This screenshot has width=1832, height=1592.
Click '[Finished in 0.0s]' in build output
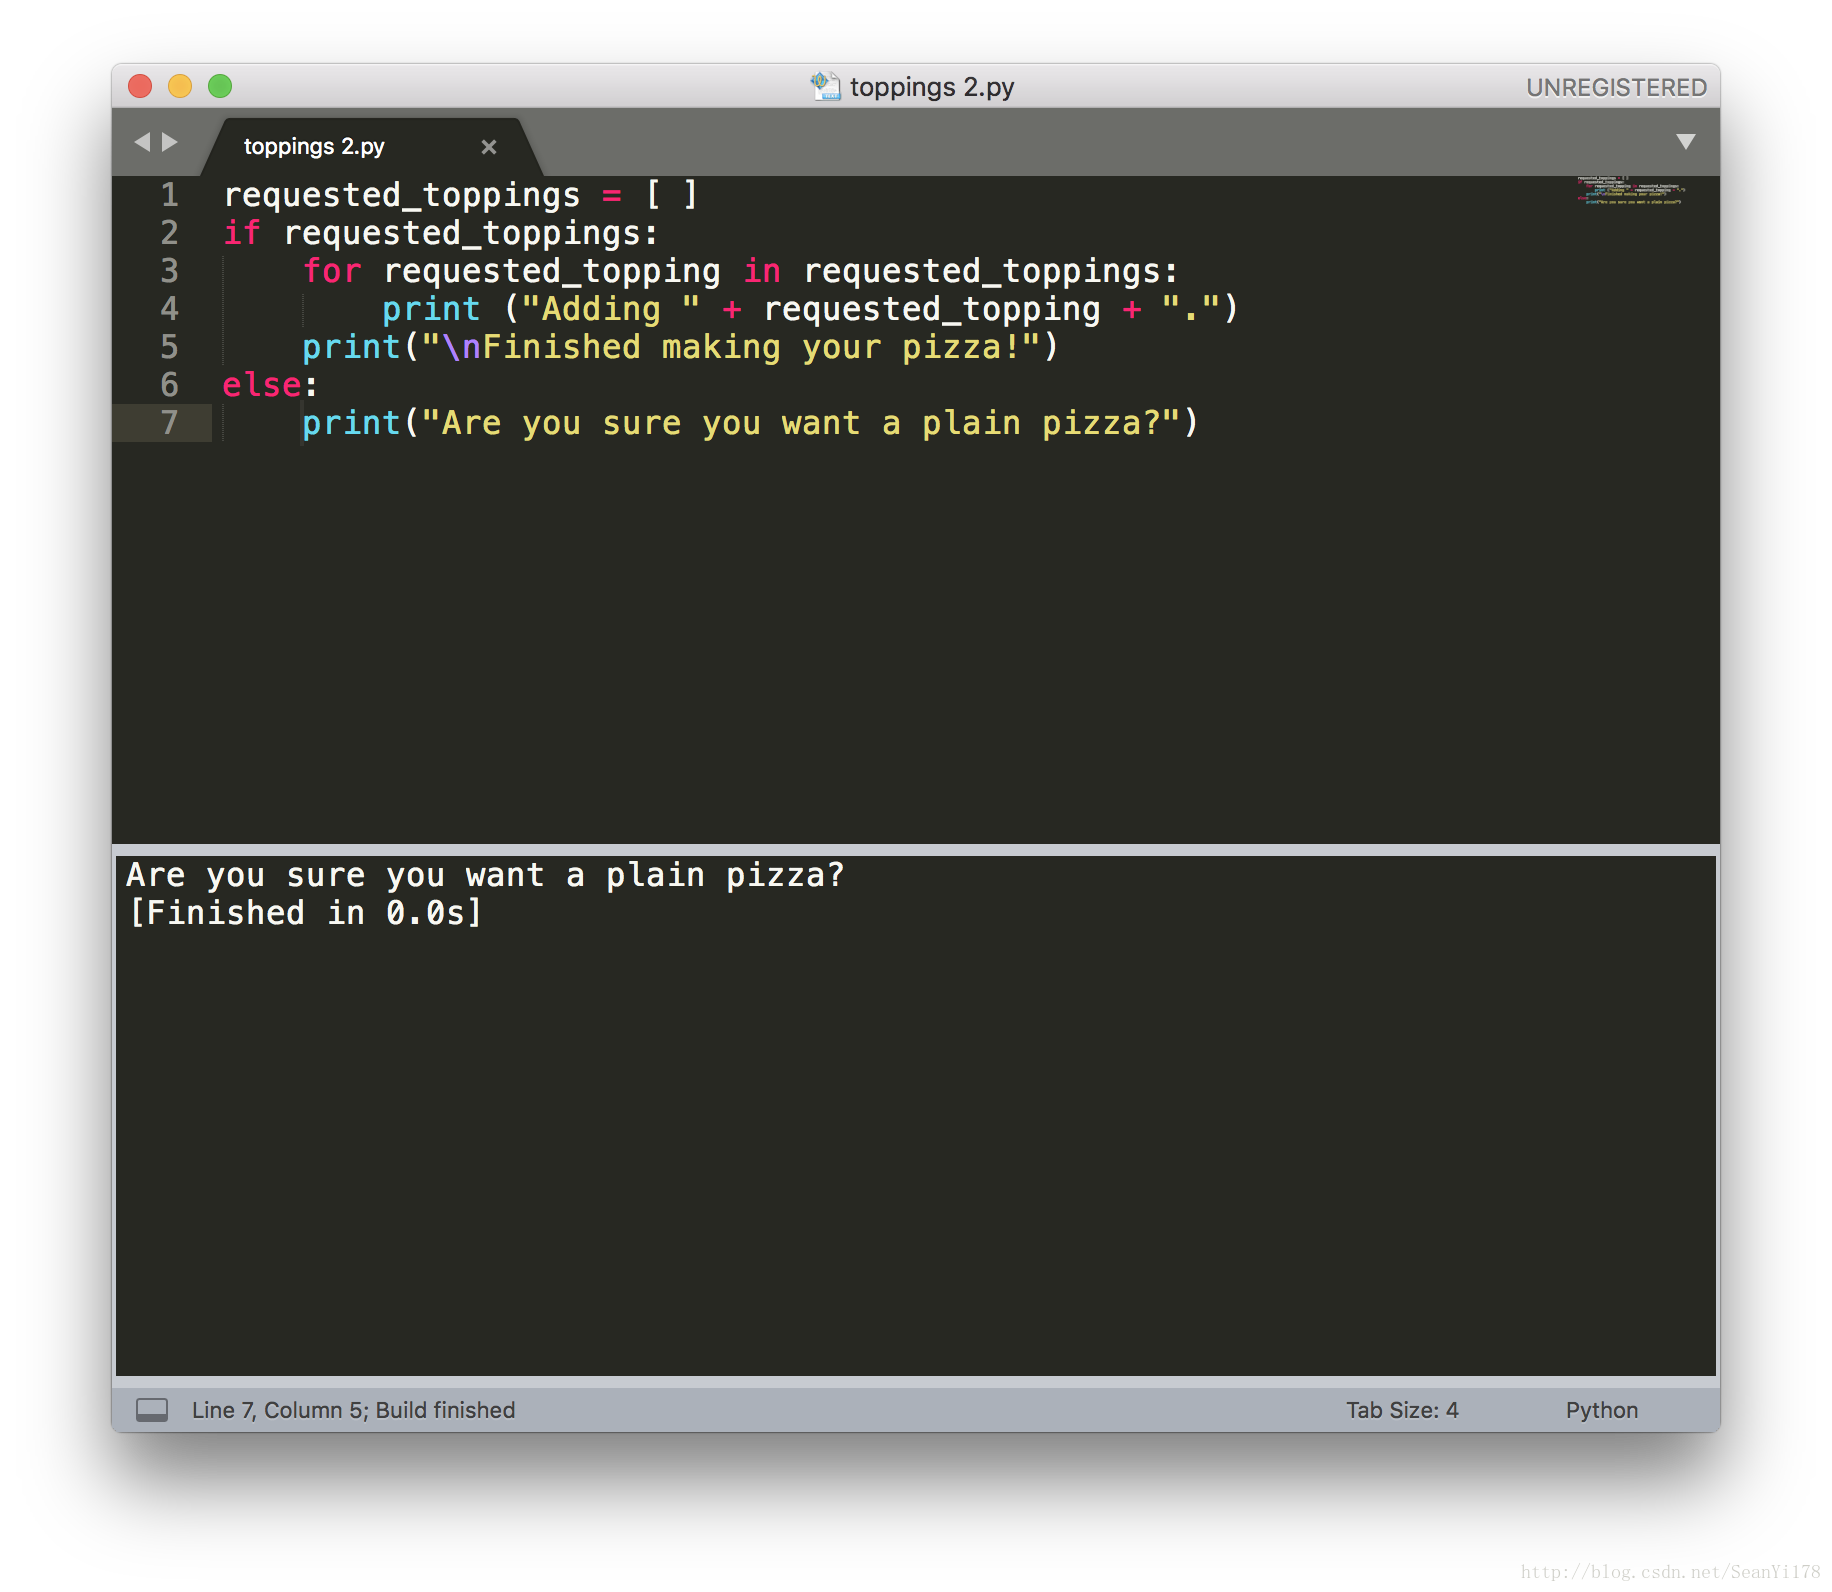(306, 913)
